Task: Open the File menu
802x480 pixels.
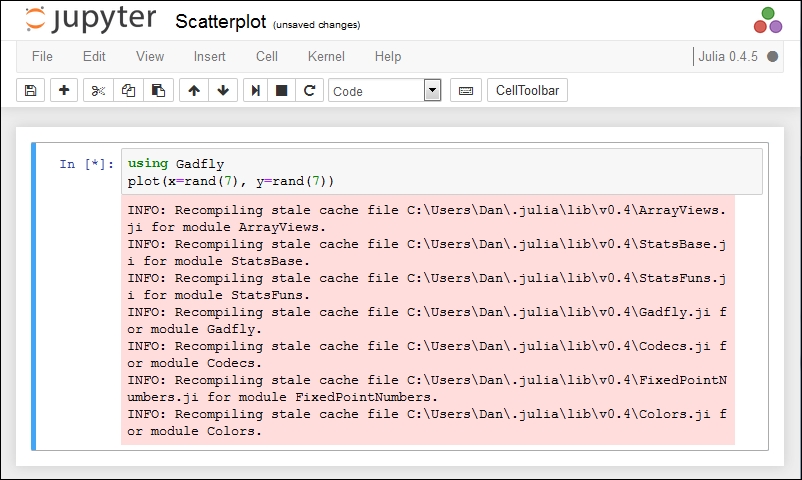Action: [42, 56]
